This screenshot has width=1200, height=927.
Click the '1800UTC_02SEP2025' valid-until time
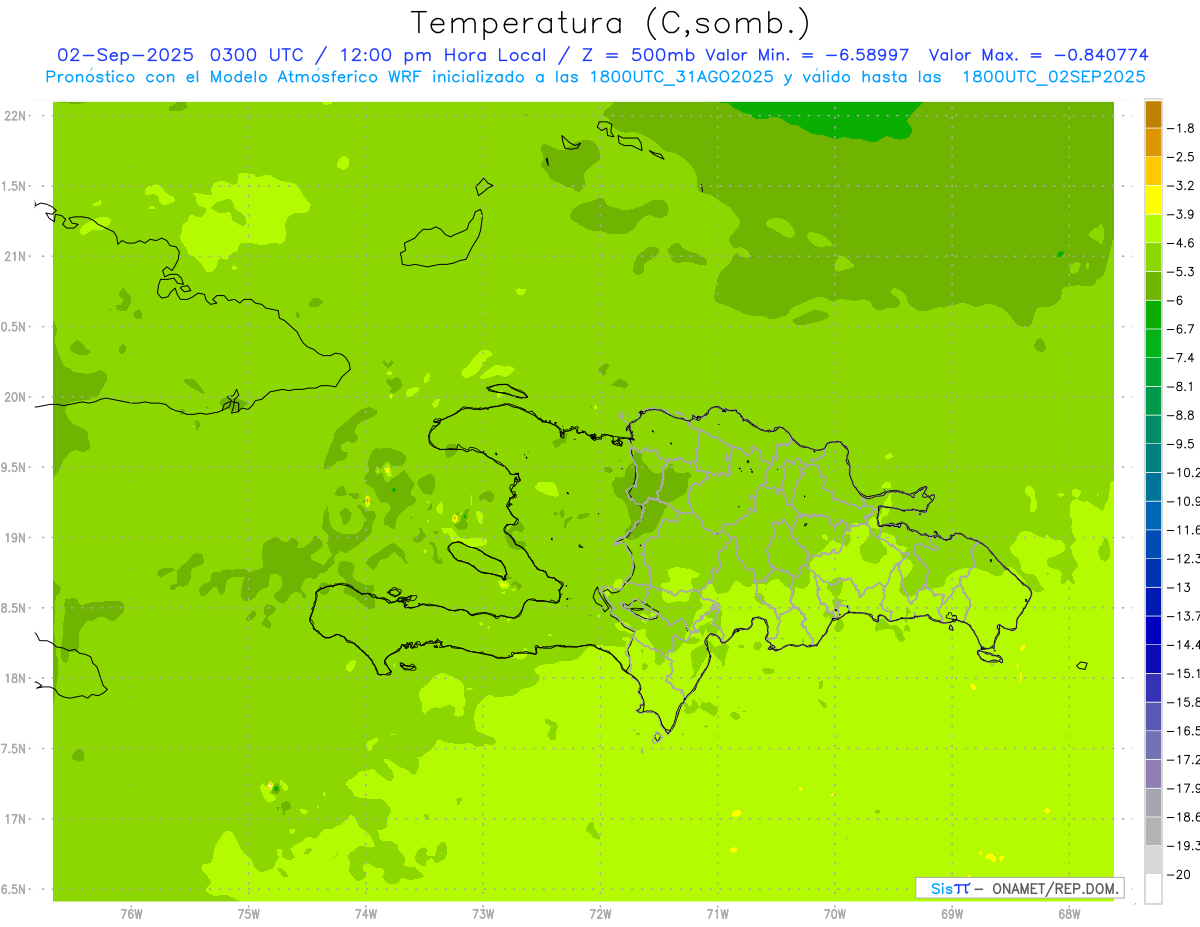[x=1053, y=77]
